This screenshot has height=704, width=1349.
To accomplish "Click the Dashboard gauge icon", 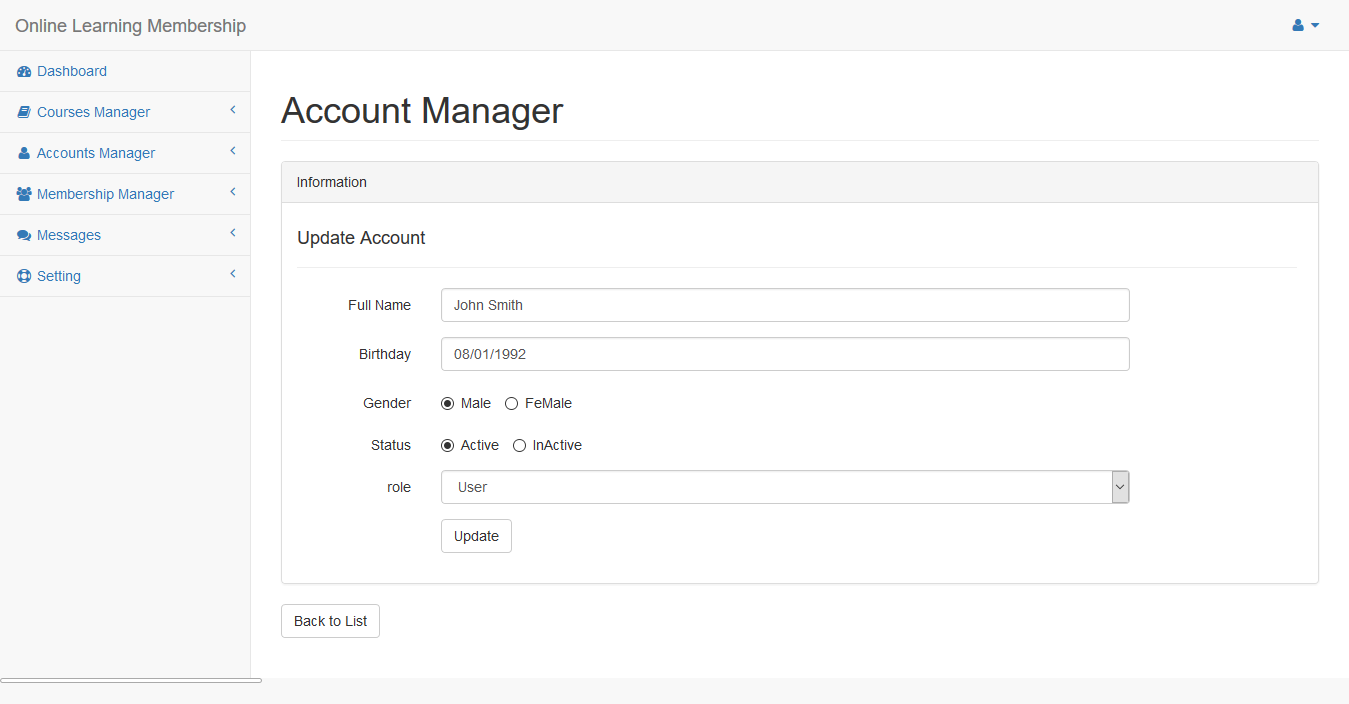I will (x=24, y=72).
